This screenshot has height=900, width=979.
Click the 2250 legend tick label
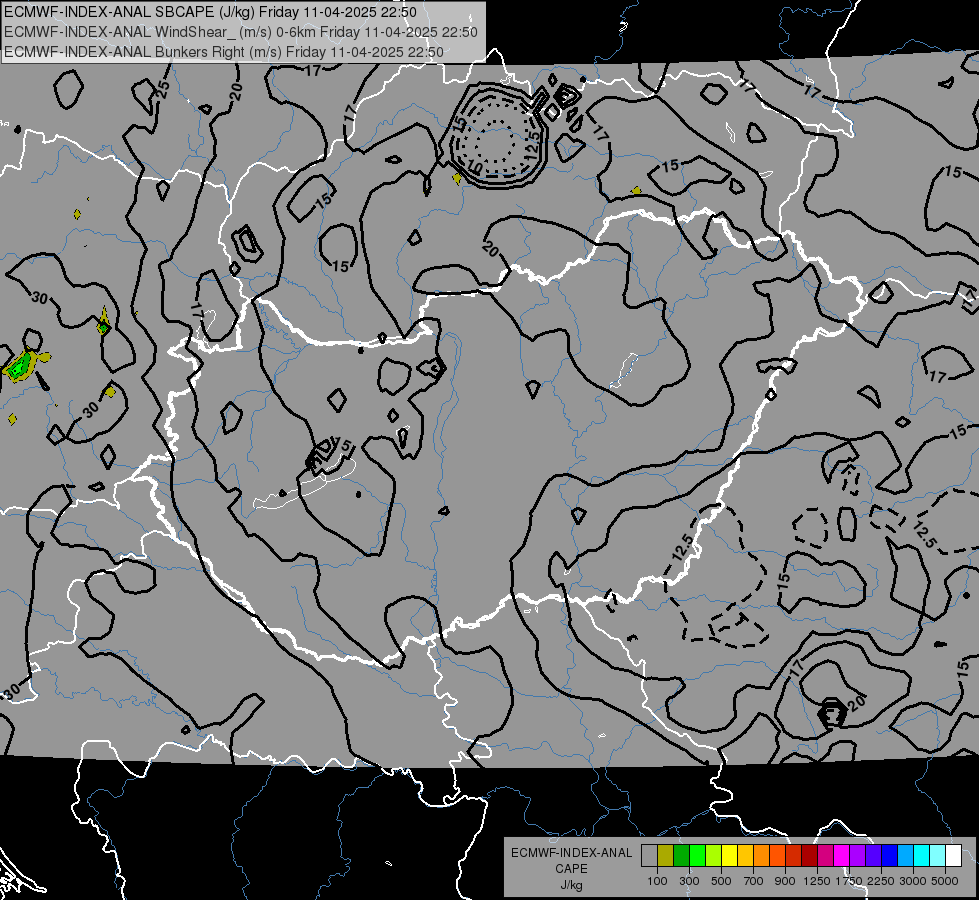coord(880,881)
